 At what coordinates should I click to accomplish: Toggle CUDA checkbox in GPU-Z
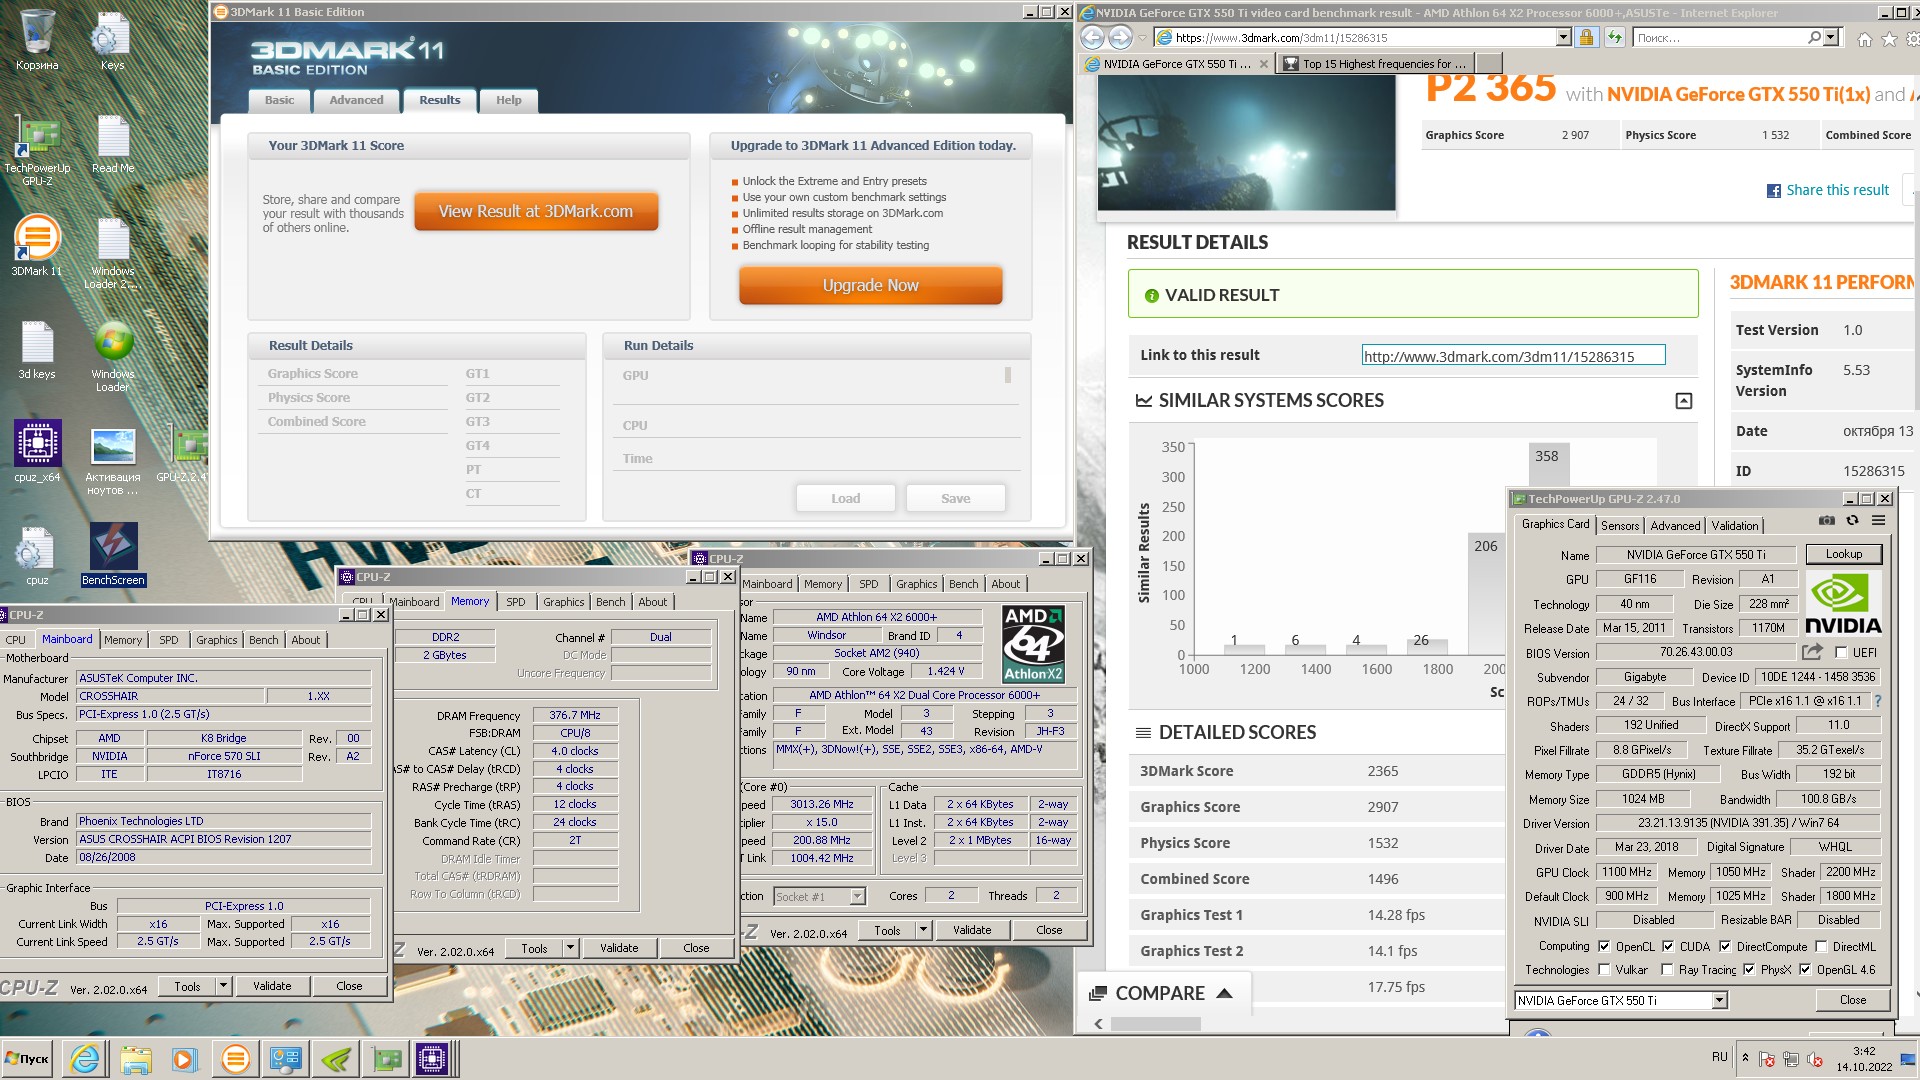coord(1668,946)
